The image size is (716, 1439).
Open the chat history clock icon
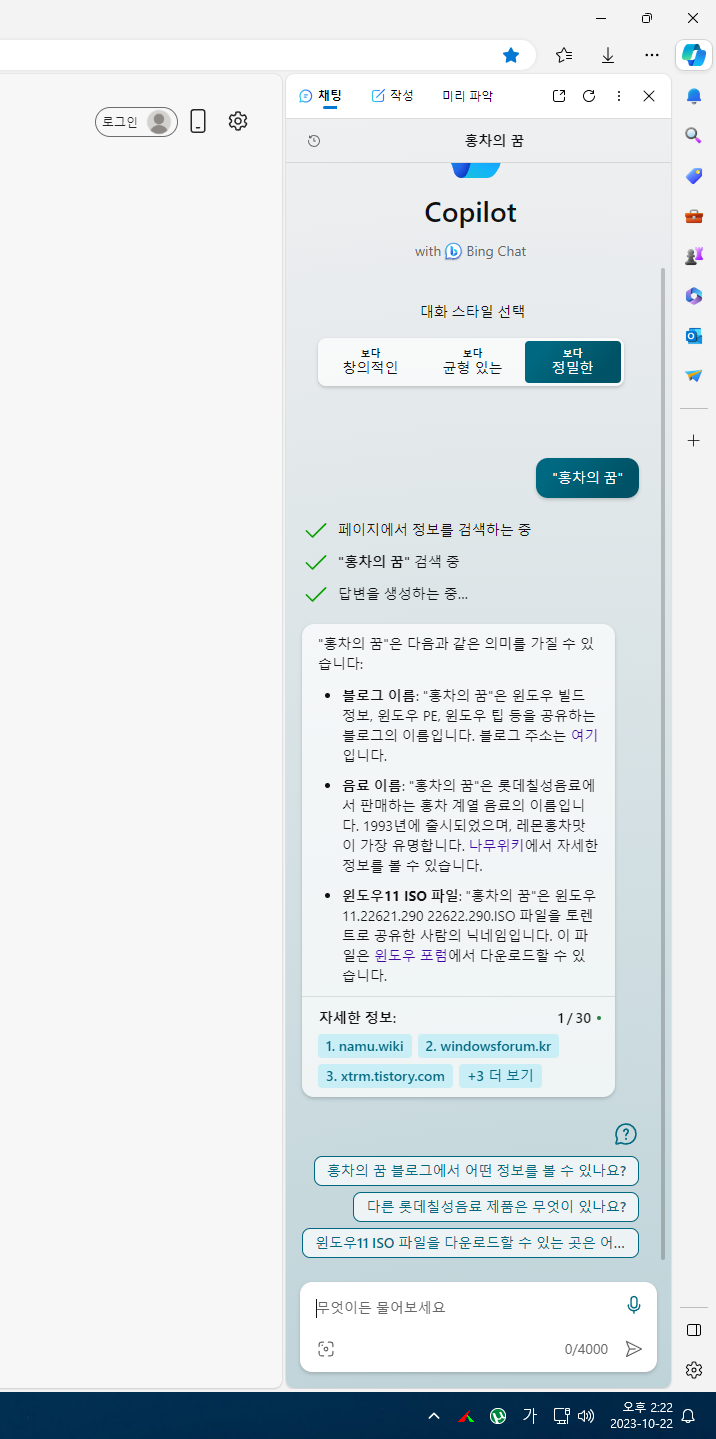(x=314, y=141)
